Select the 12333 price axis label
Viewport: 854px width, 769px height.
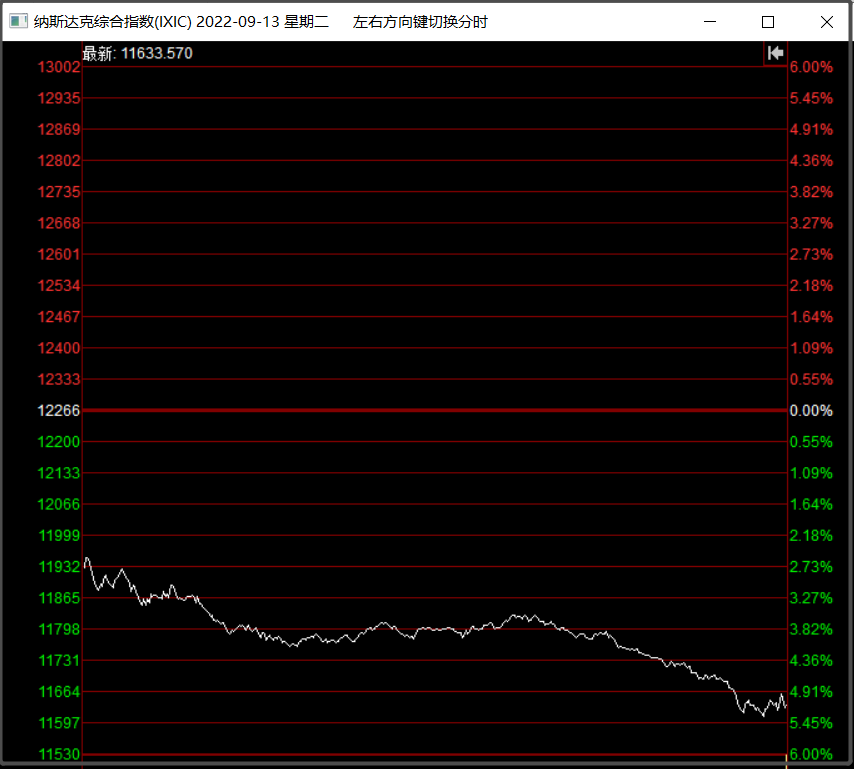(x=59, y=380)
